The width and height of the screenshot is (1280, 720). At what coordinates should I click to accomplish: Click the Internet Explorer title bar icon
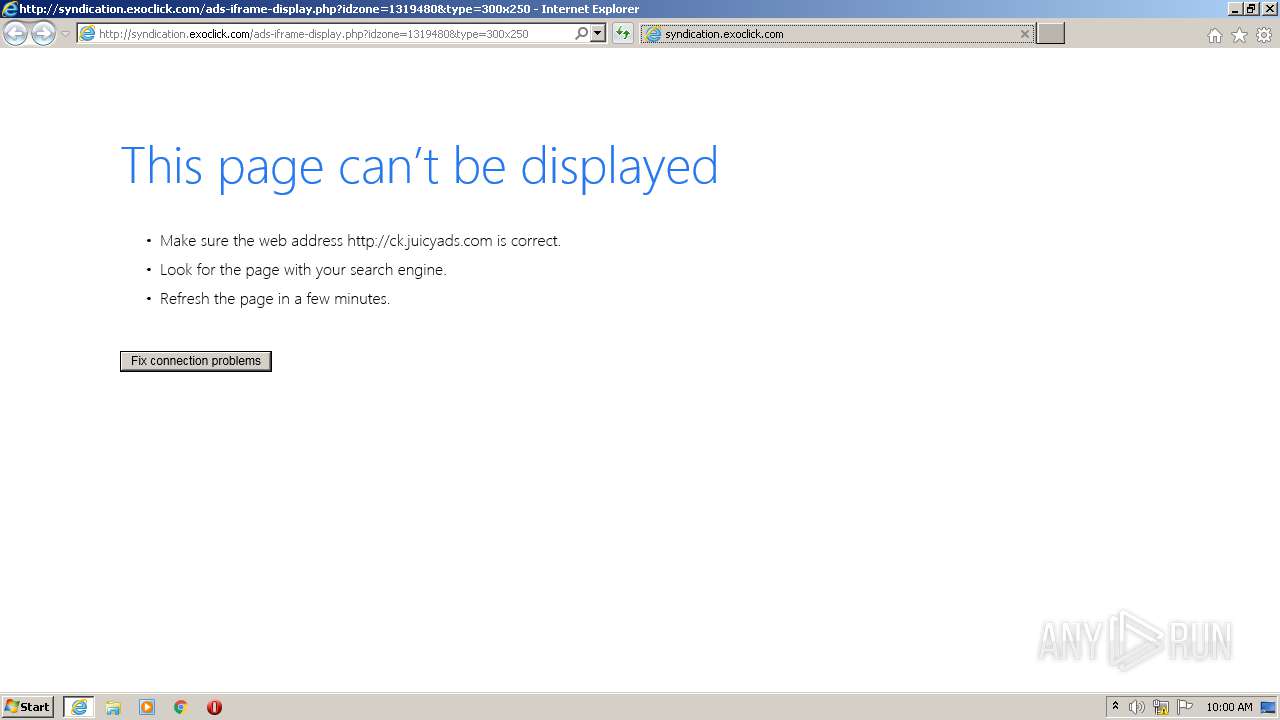9,9
